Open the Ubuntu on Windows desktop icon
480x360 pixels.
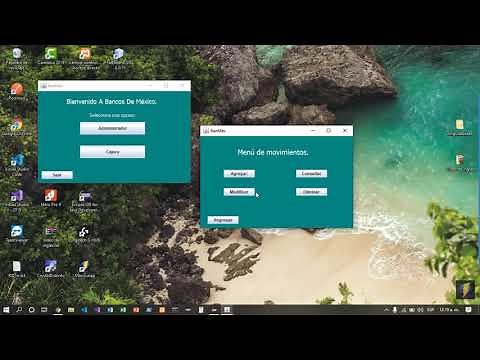[85, 196]
